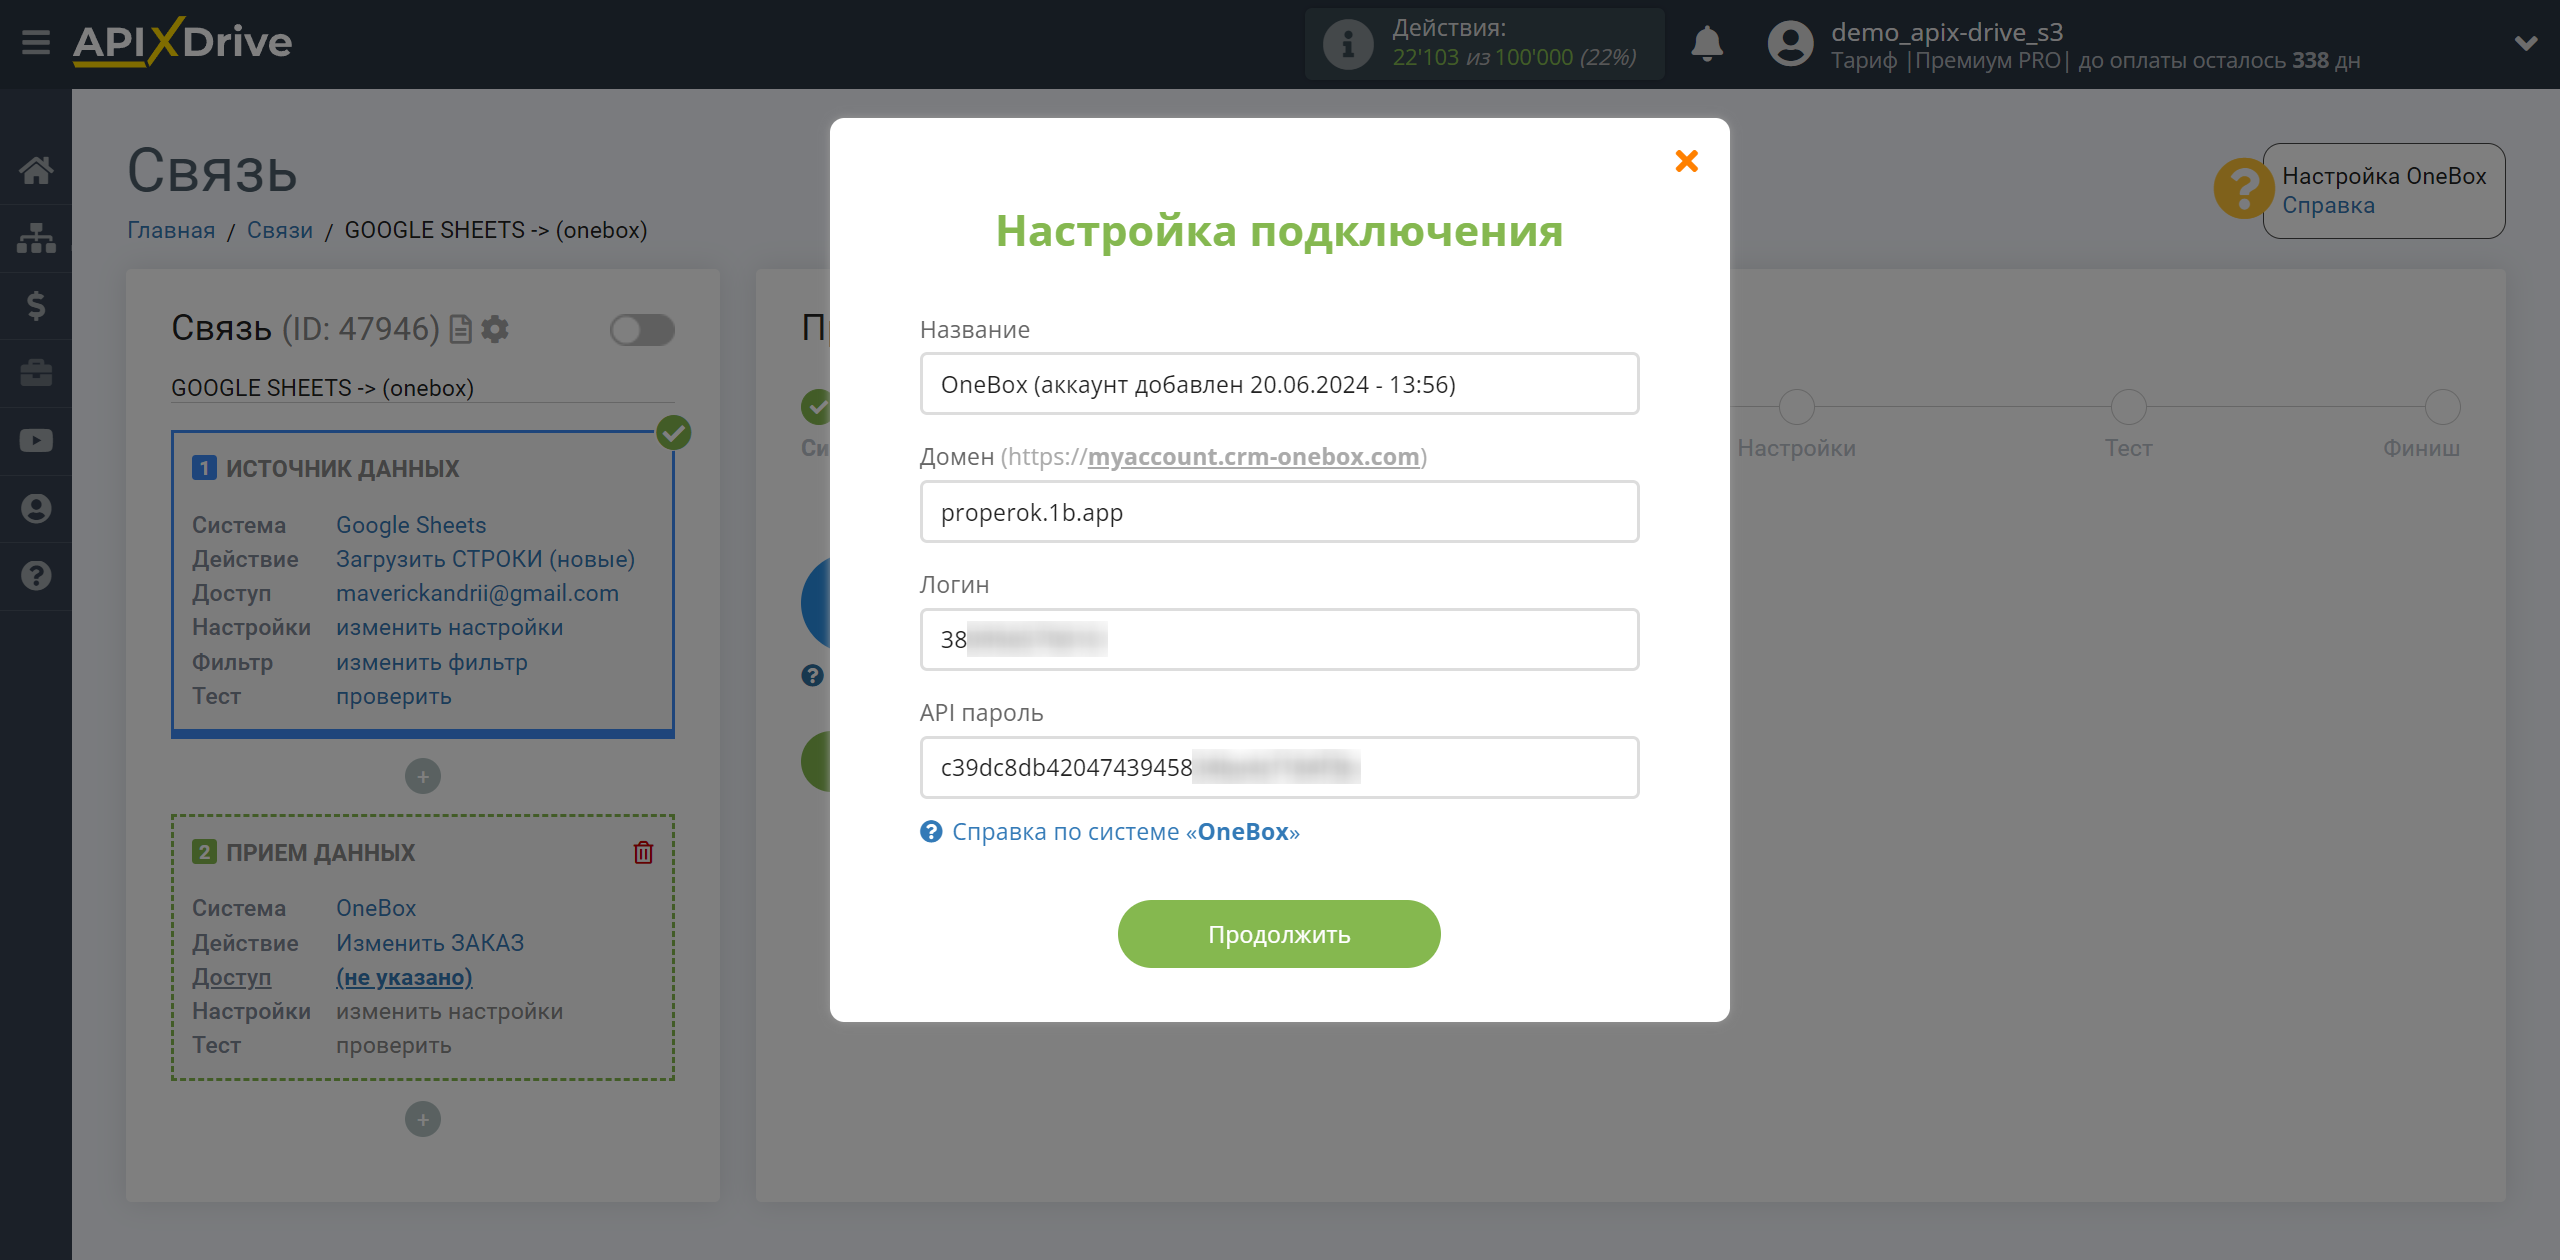Close the connection settings dialog
The height and width of the screenshot is (1260, 2560).
pyautogui.click(x=1686, y=161)
